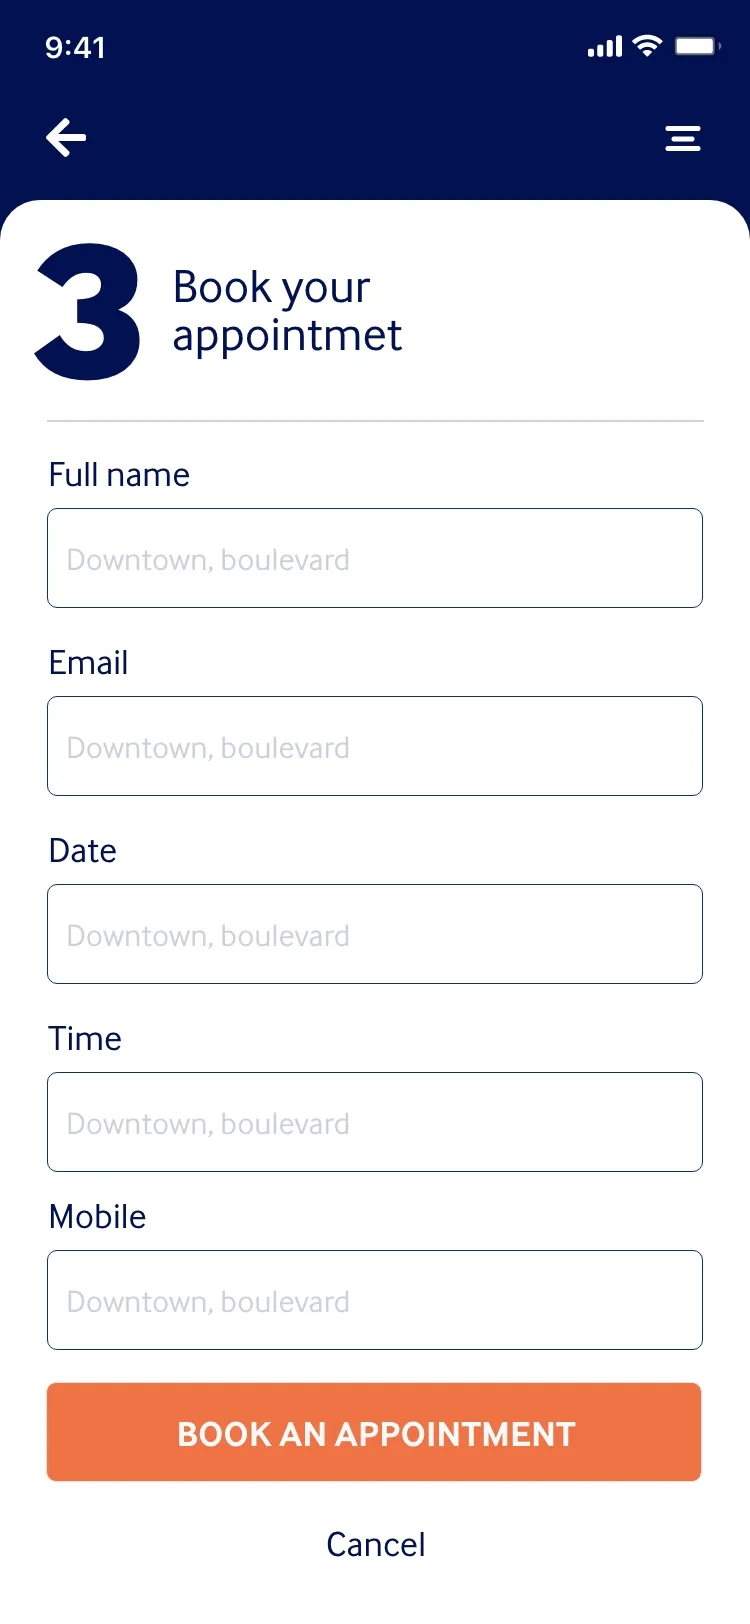Click the "Book your appointmet" heading
The height and width of the screenshot is (1624, 750).
[x=287, y=311]
